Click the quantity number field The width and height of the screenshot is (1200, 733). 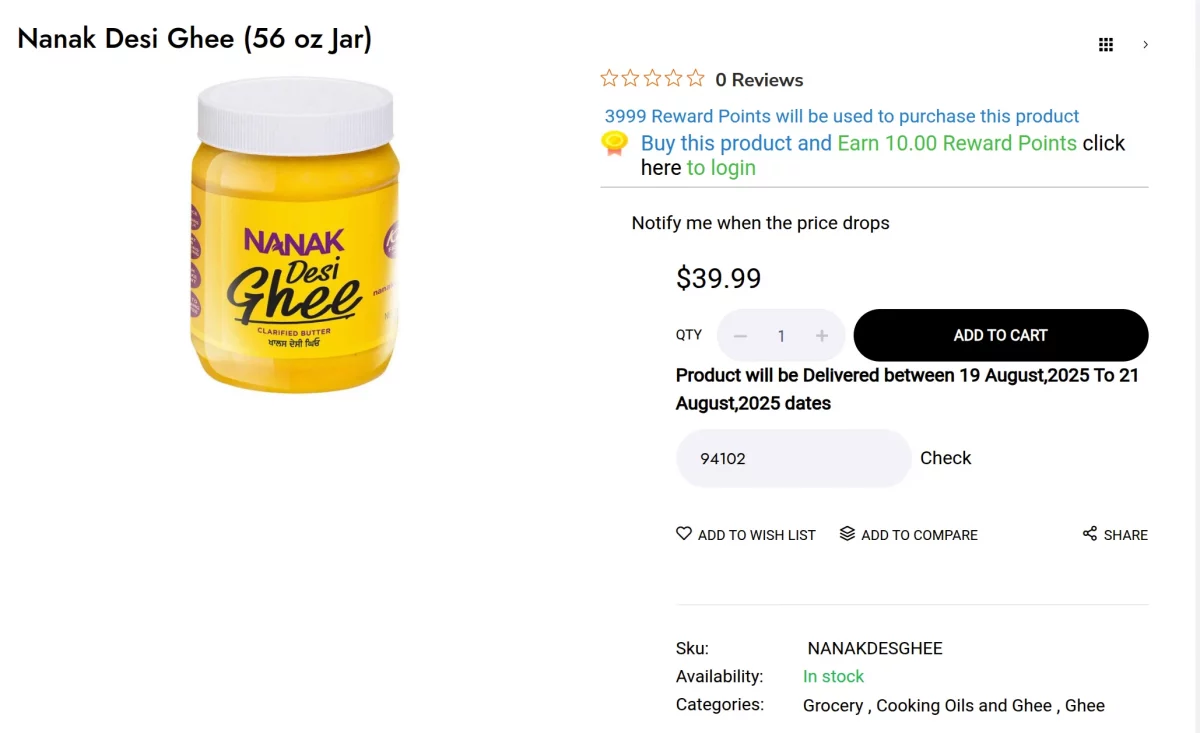click(x=781, y=336)
